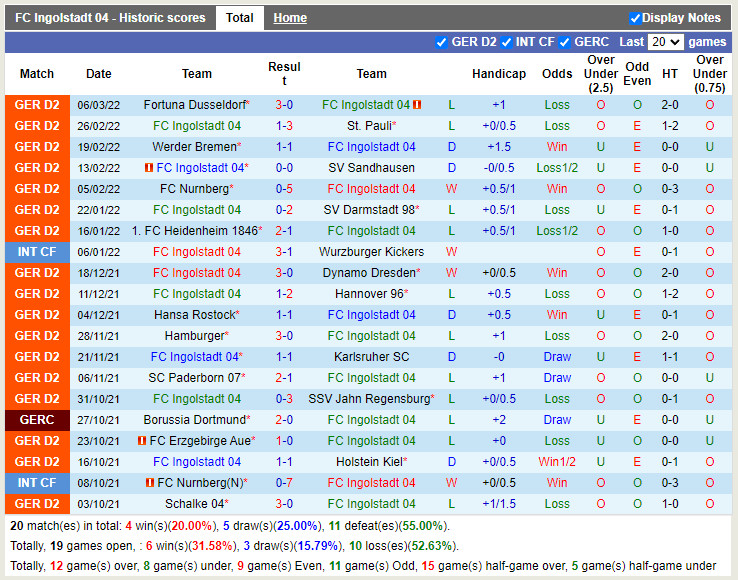Uncheck the INT CF league filter
Viewport: 738px width, 580px height.
506,42
